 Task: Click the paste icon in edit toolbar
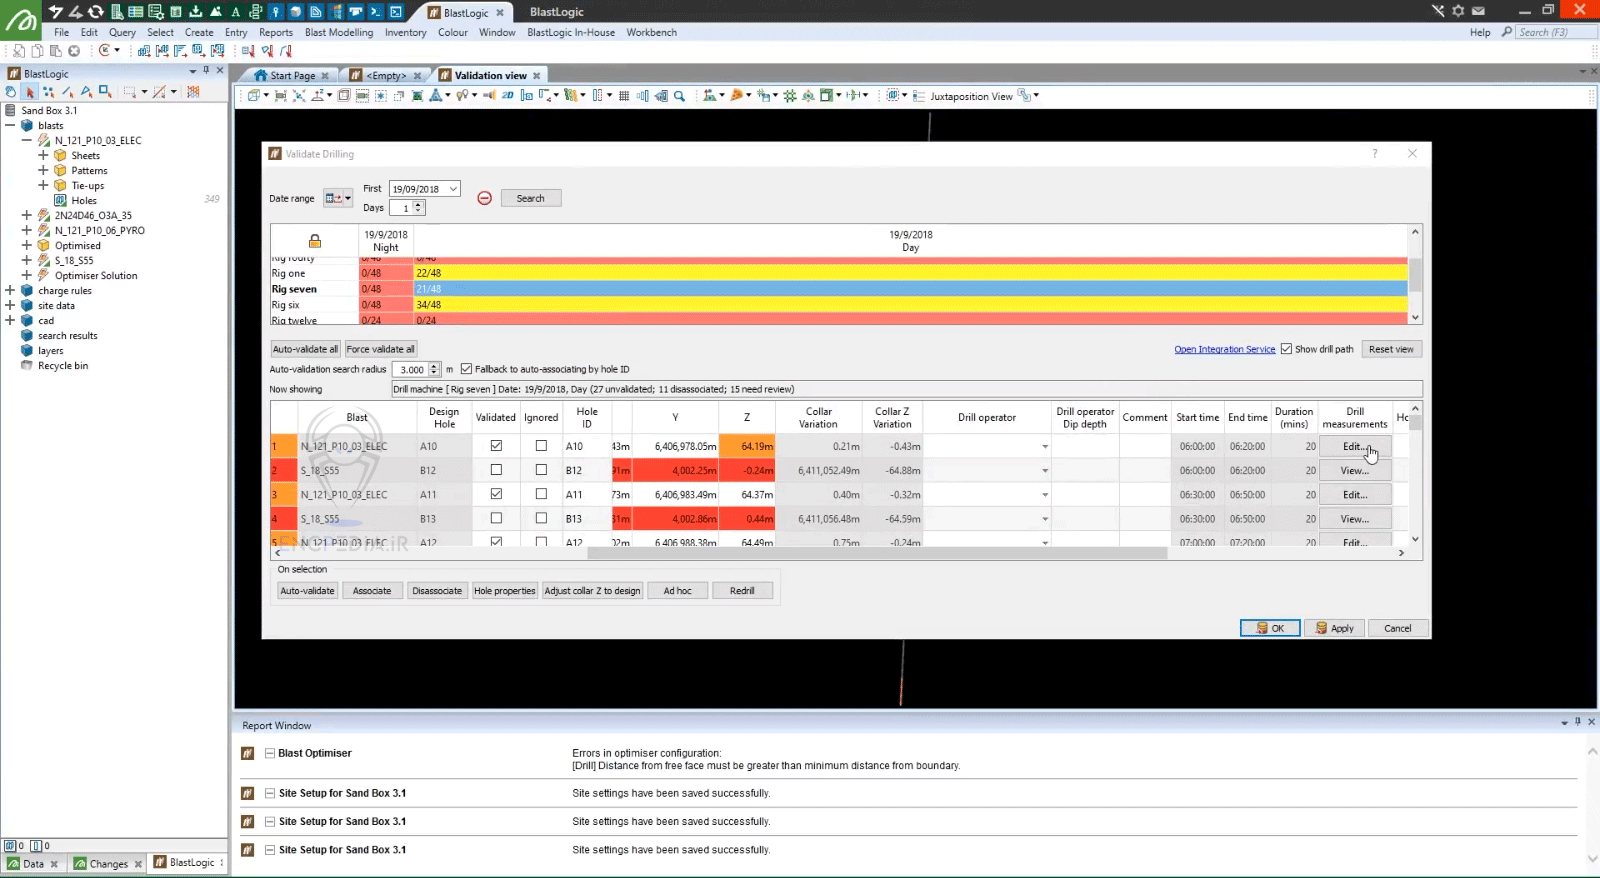[x=55, y=51]
